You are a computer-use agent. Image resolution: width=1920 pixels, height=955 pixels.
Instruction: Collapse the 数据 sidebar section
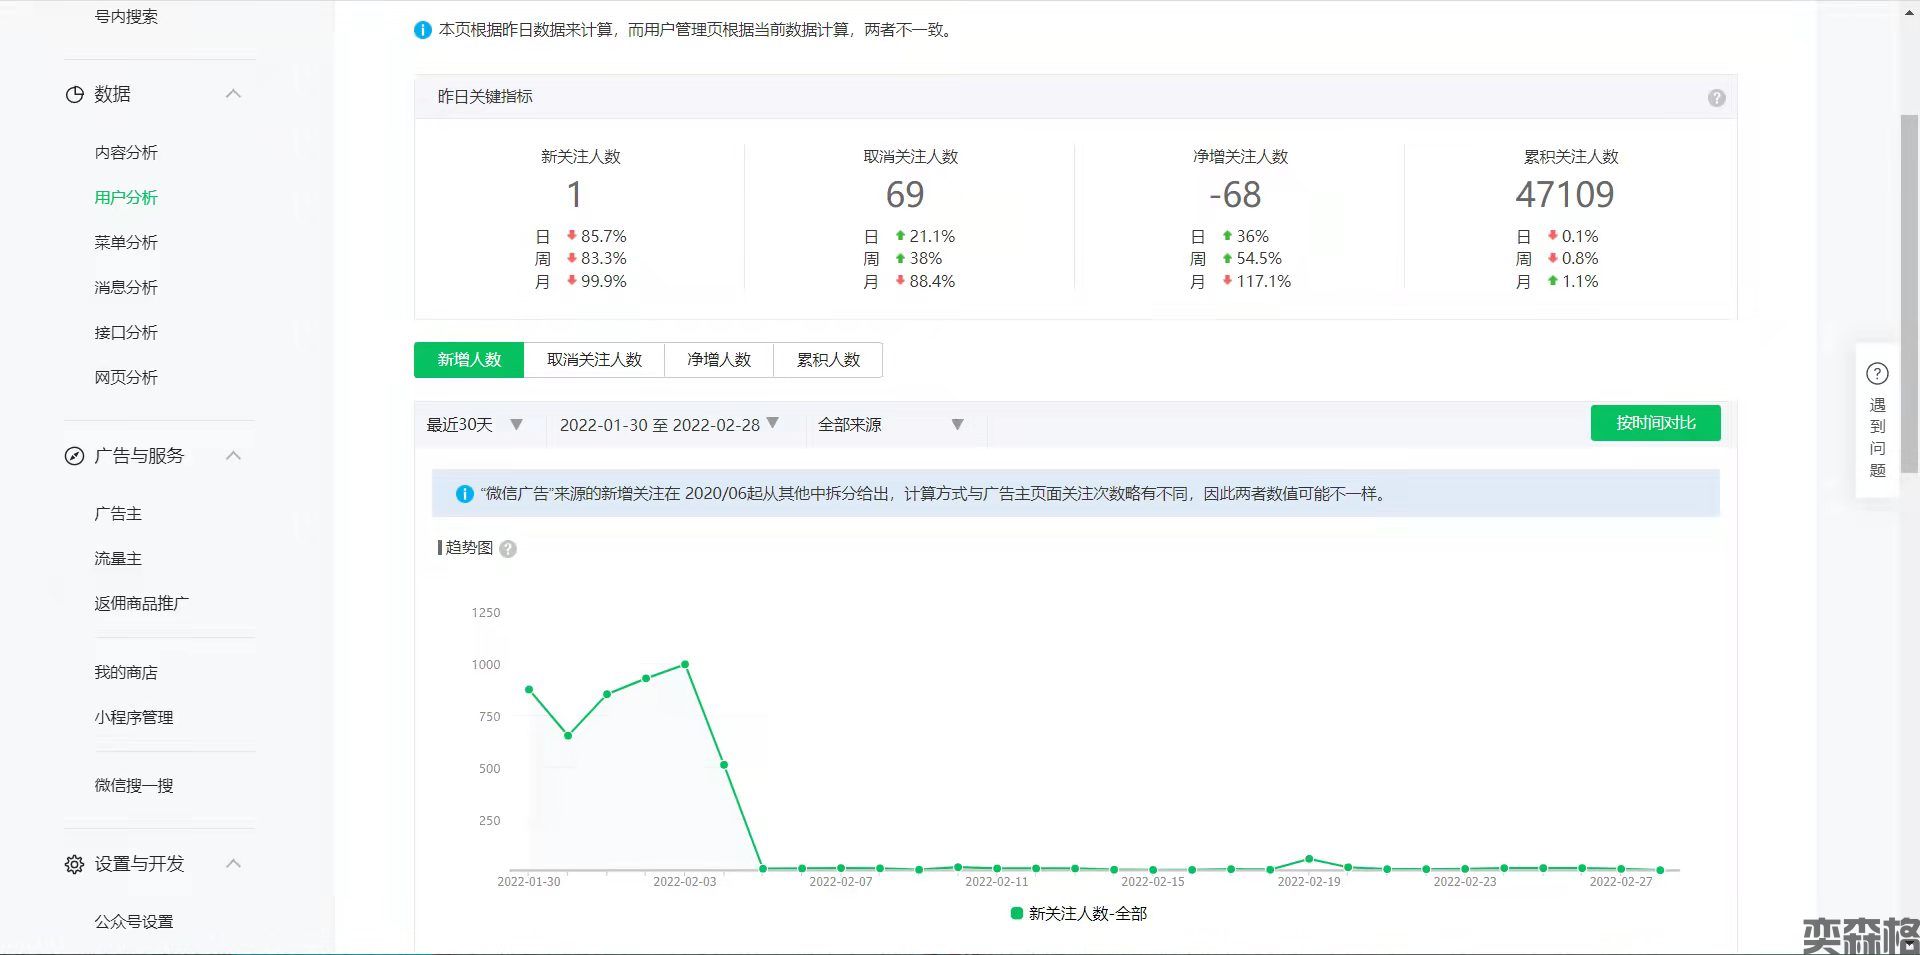tap(233, 94)
